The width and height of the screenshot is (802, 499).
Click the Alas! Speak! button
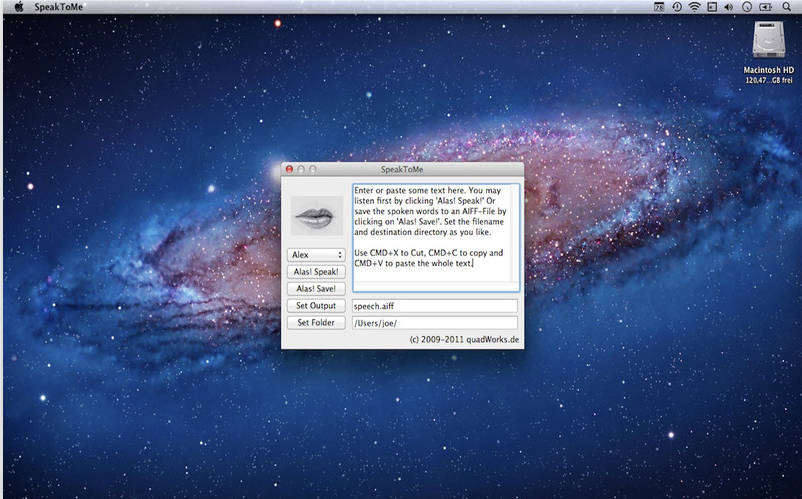click(316, 271)
